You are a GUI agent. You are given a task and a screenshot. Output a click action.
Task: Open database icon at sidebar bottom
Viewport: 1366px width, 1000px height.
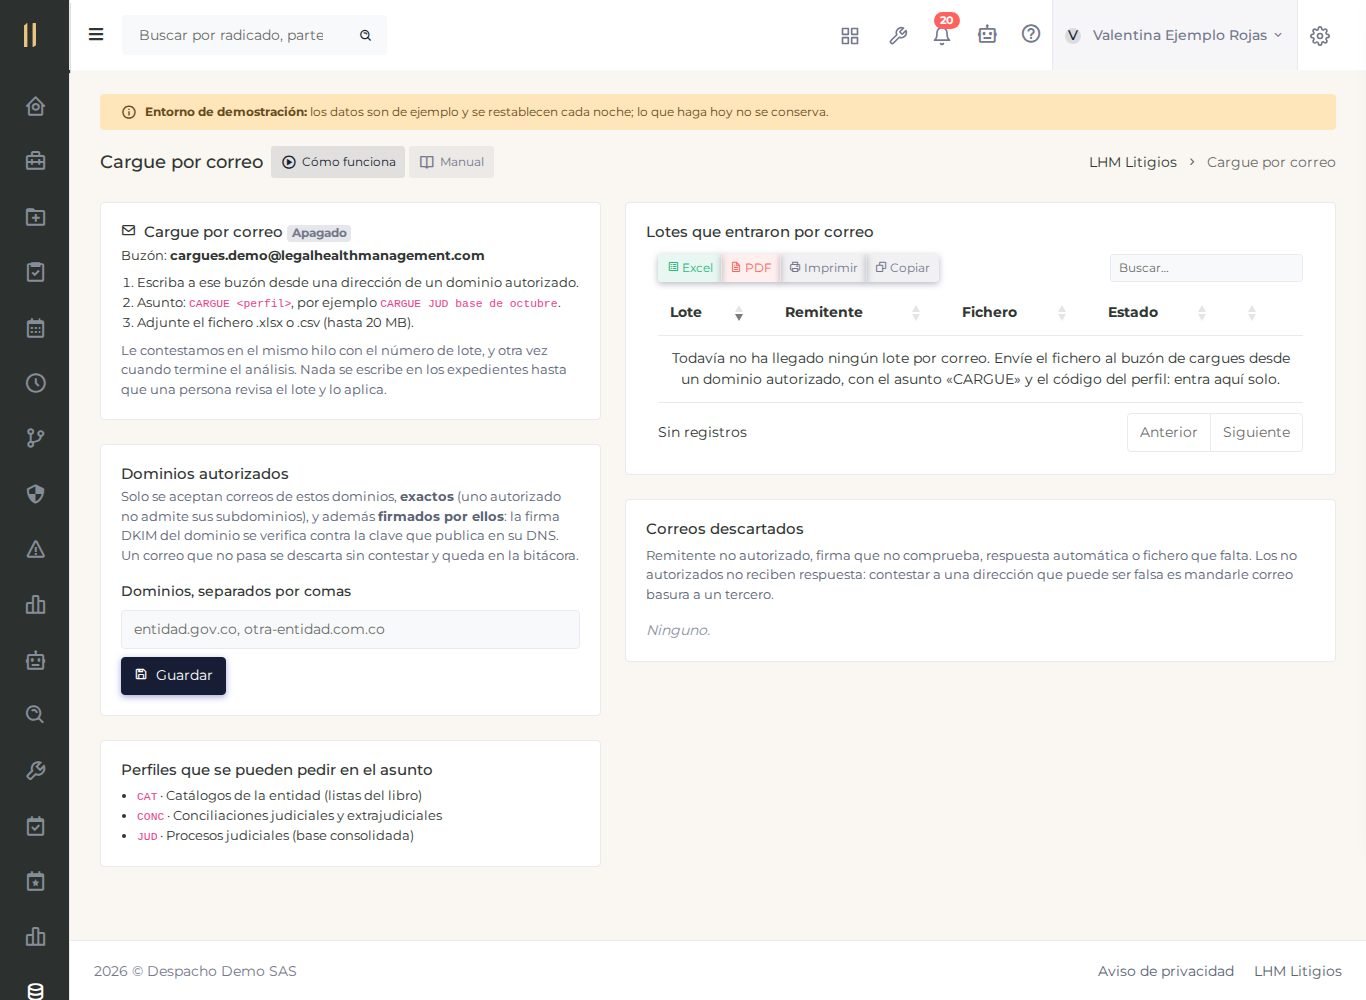pyautogui.click(x=35, y=991)
